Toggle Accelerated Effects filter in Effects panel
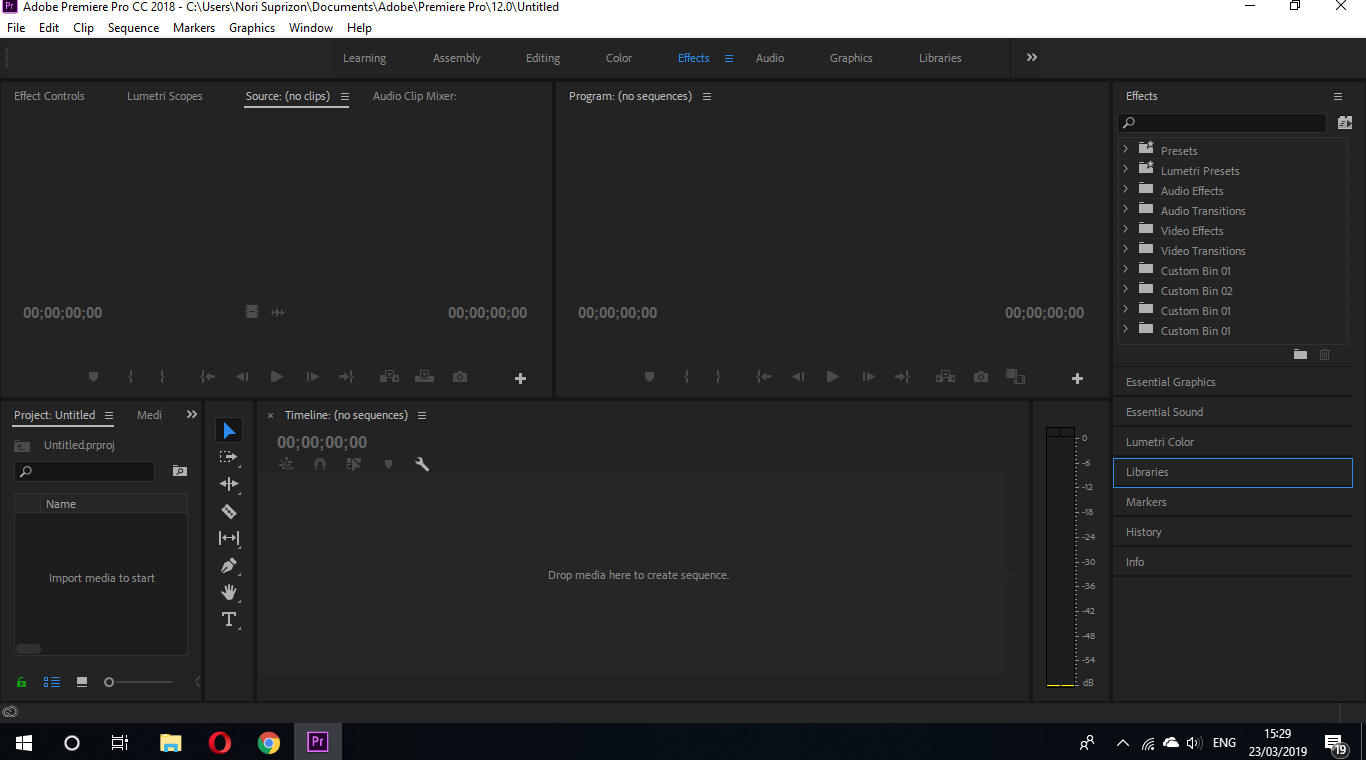 click(1345, 123)
